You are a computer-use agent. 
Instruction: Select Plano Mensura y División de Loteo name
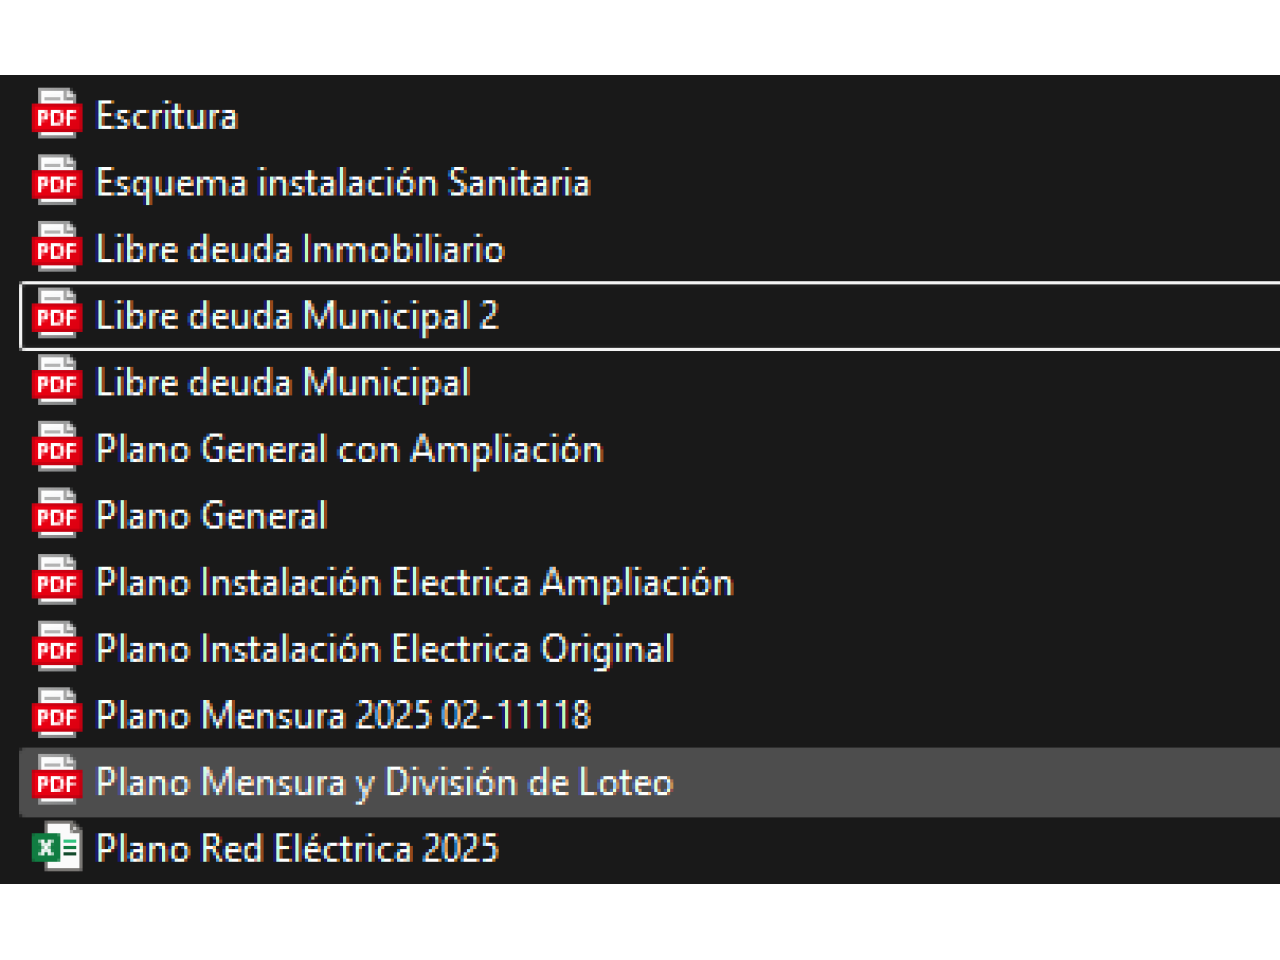[x=384, y=782]
